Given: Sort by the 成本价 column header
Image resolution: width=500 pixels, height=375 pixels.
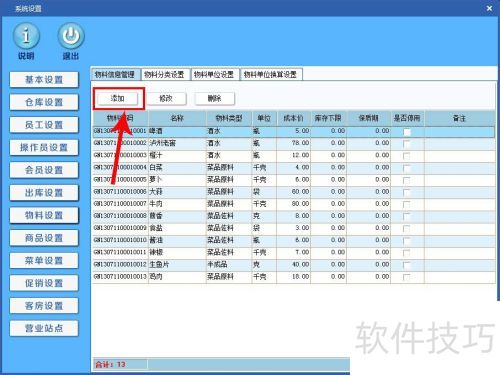Looking at the screenshot, I should tap(293, 118).
